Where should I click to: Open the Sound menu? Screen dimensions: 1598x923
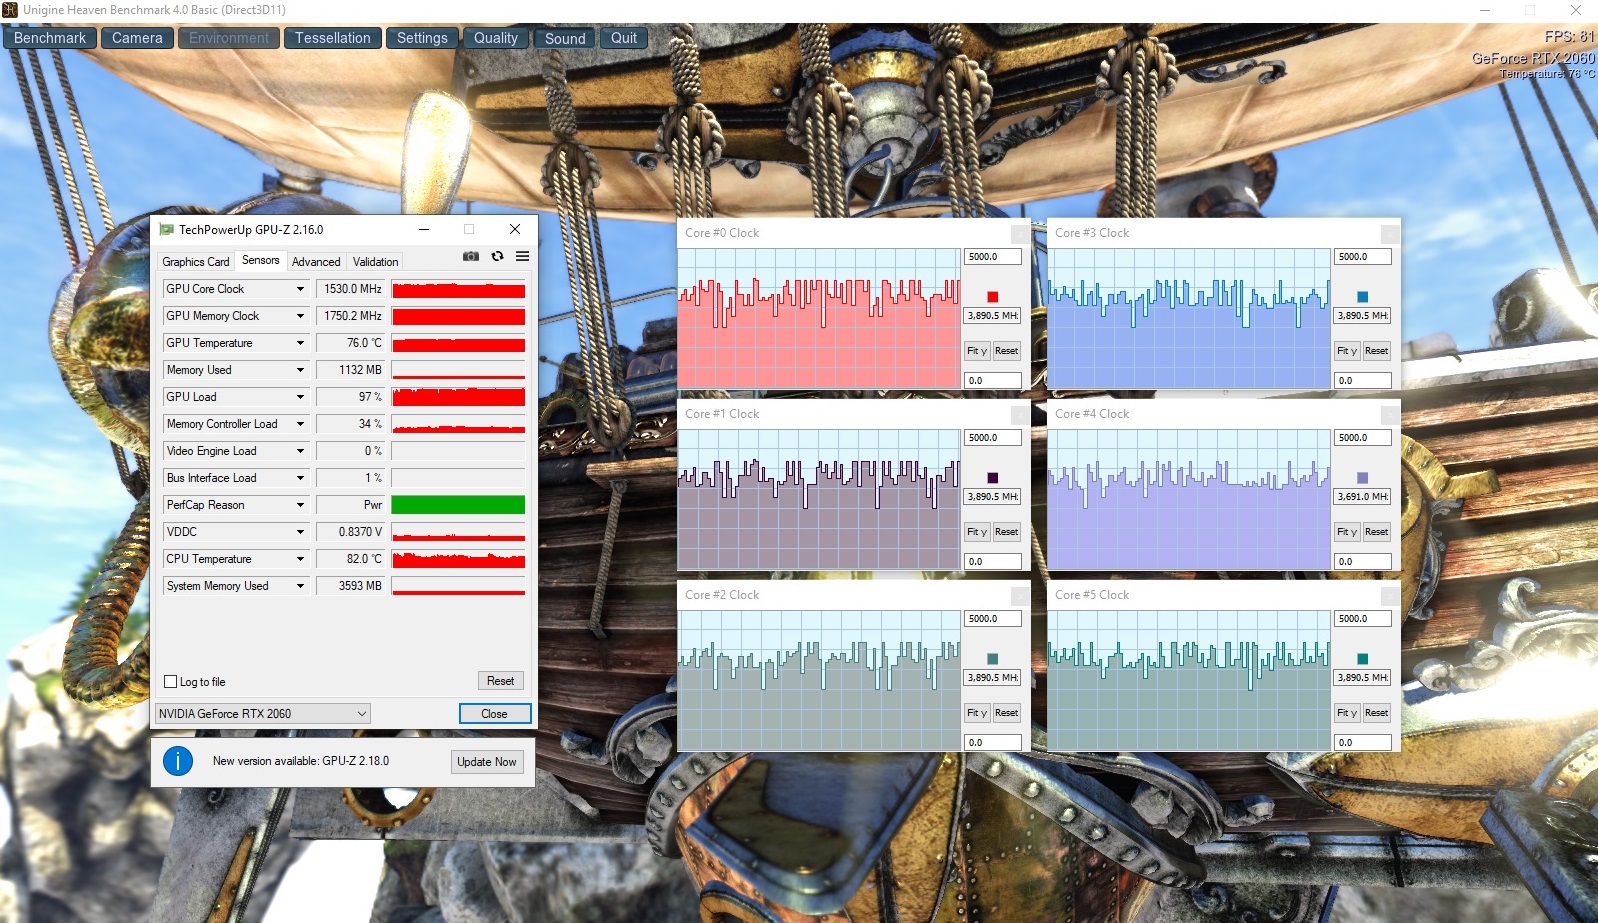point(565,38)
